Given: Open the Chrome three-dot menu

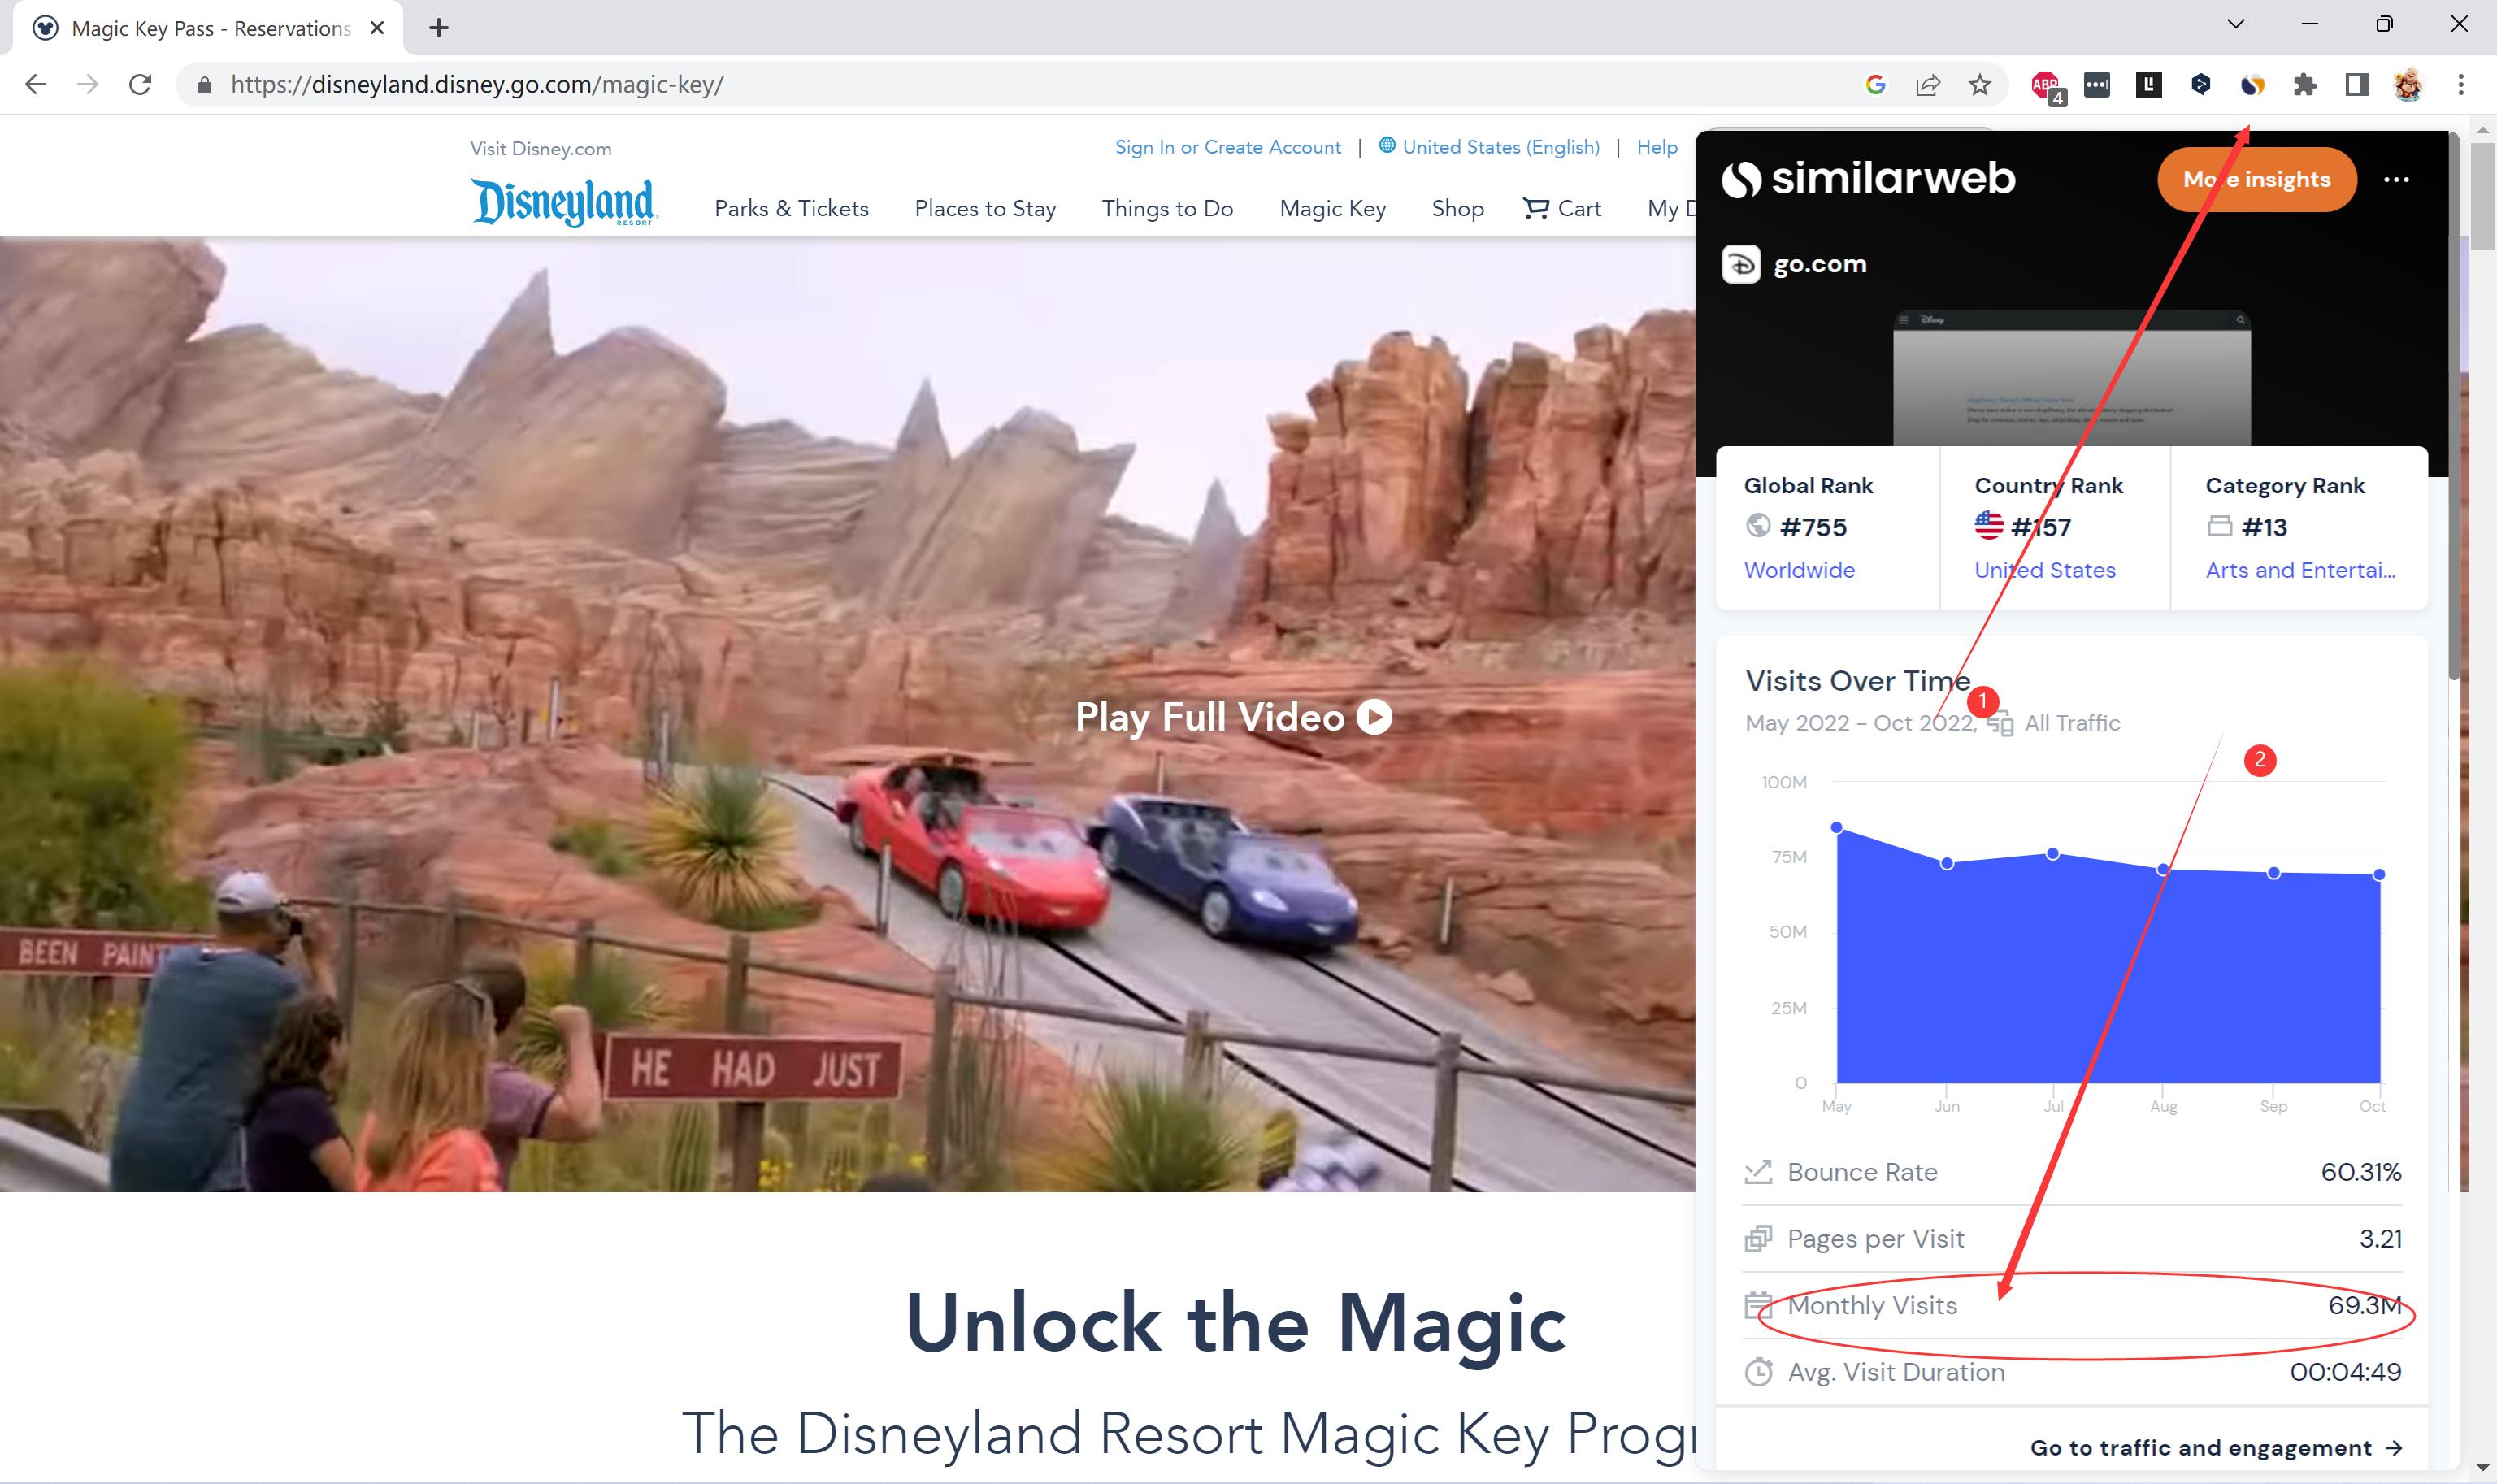Looking at the screenshot, I should [2461, 85].
